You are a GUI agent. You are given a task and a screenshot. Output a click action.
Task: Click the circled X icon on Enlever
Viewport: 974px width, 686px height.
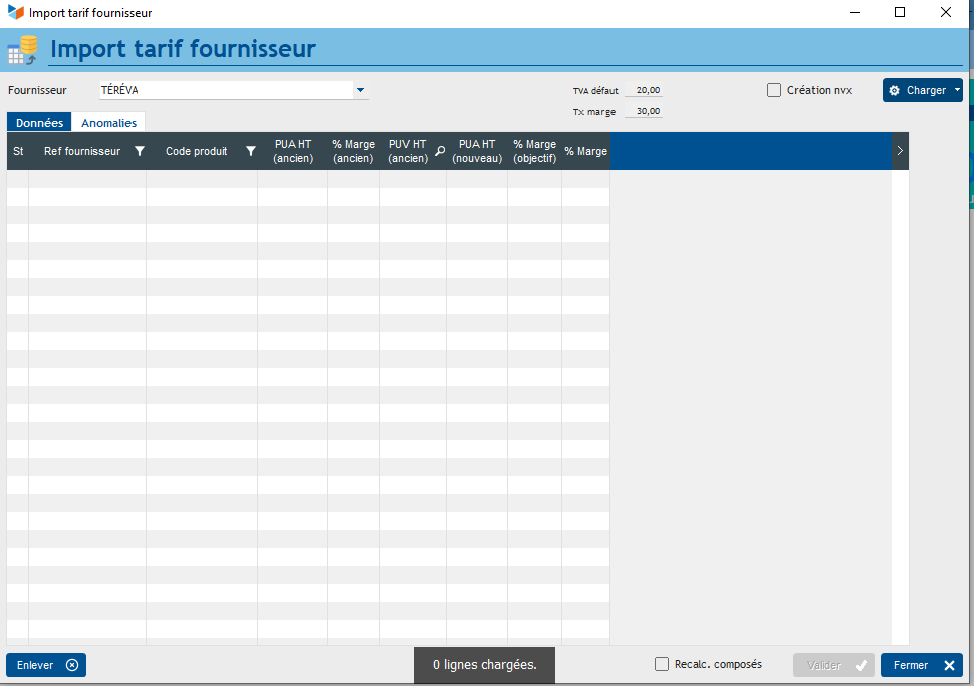[72, 665]
